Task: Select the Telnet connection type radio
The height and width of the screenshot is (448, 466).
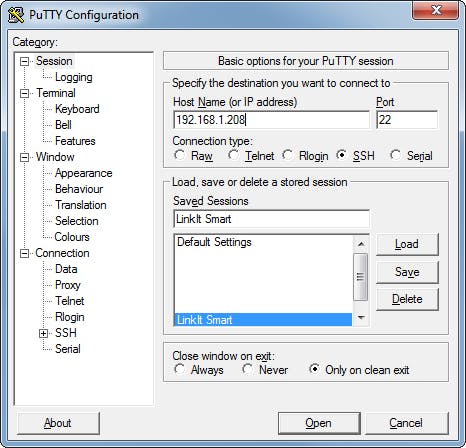Action: tap(233, 155)
